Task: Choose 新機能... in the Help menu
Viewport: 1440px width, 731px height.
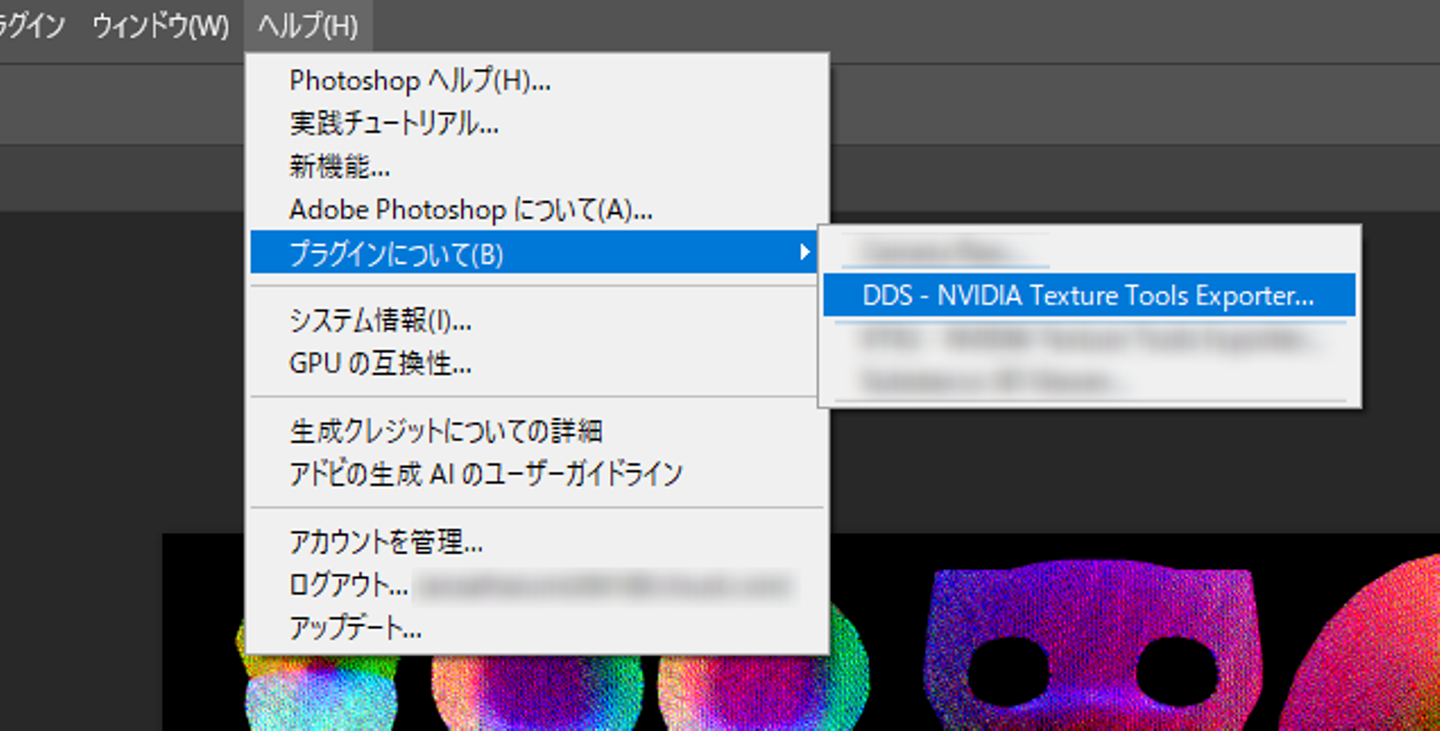Action: click(539, 167)
